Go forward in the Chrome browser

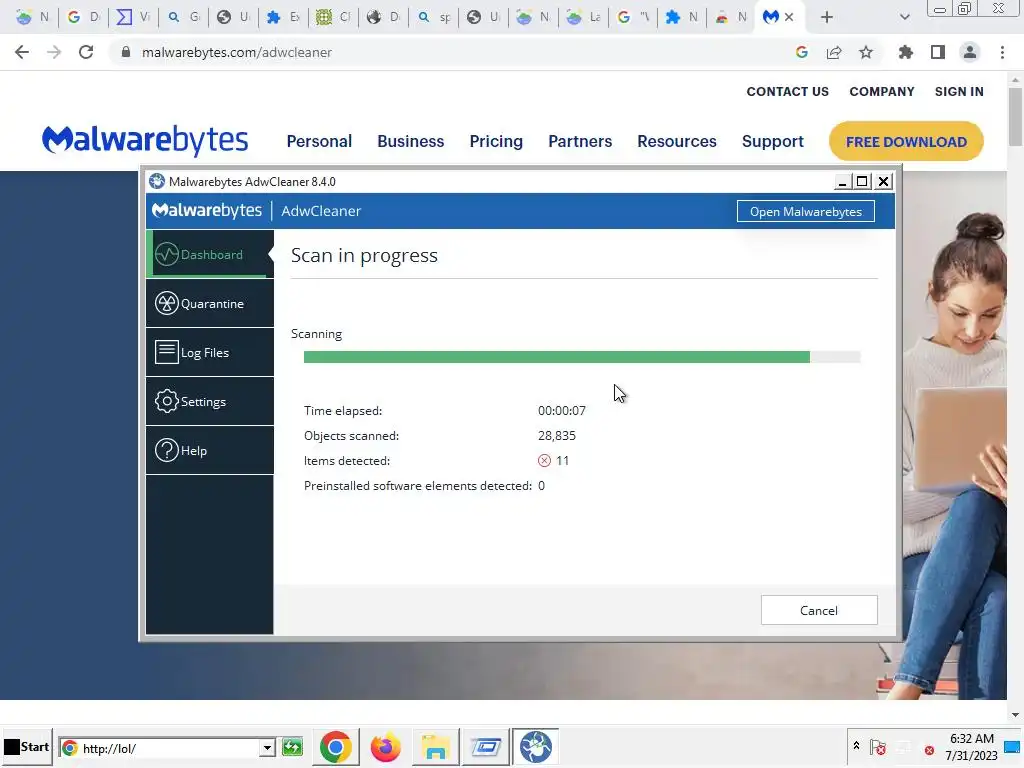[x=54, y=52]
